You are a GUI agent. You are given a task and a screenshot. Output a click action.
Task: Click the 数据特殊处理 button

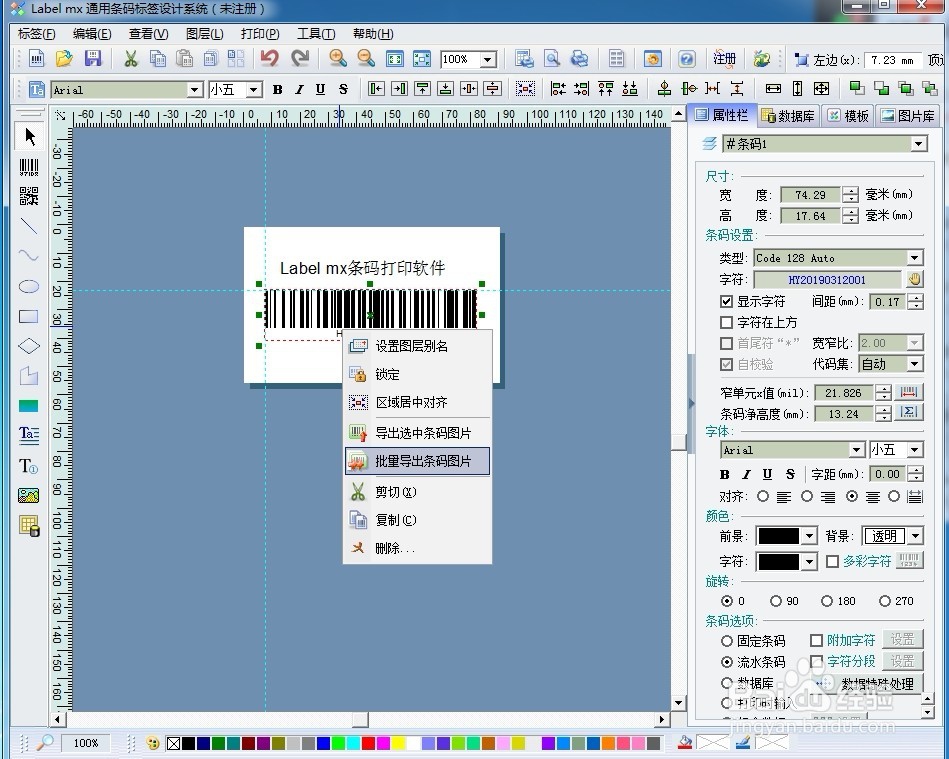click(869, 683)
